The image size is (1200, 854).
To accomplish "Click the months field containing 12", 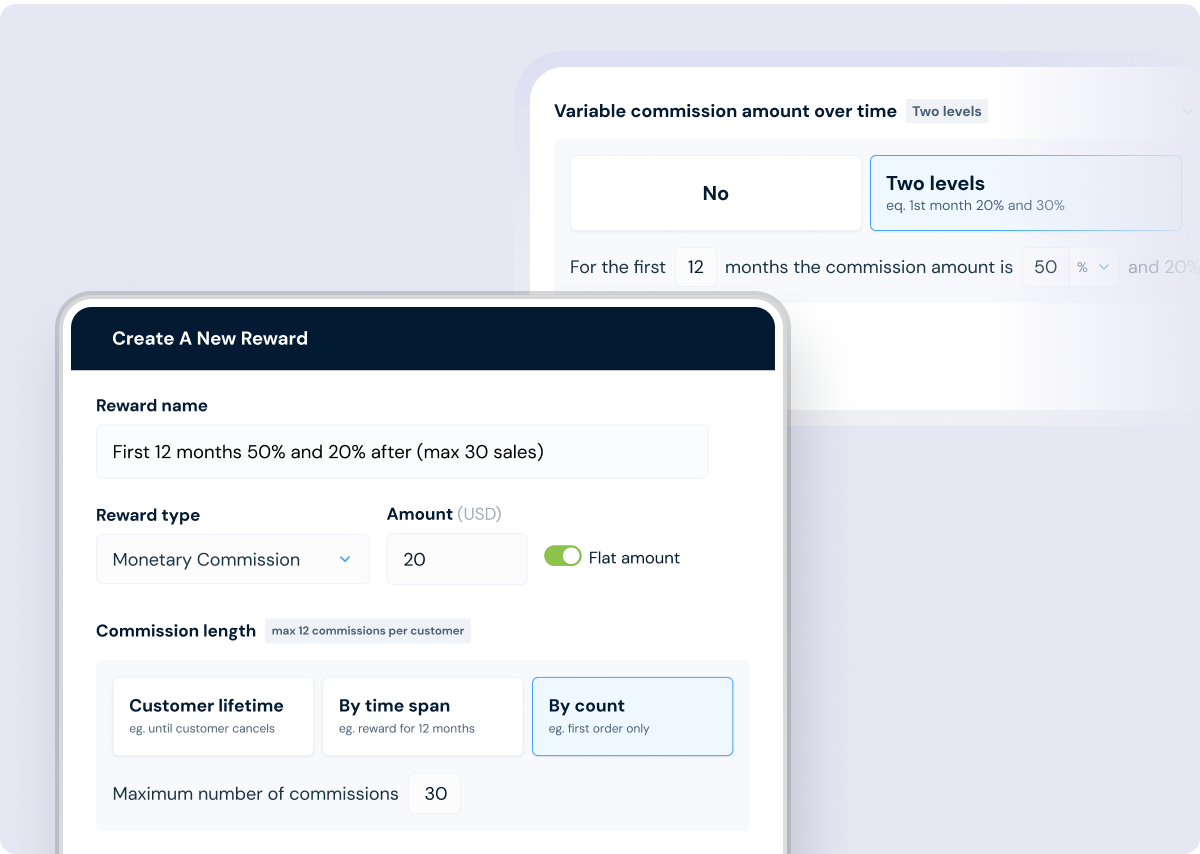I will (x=696, y=267).
